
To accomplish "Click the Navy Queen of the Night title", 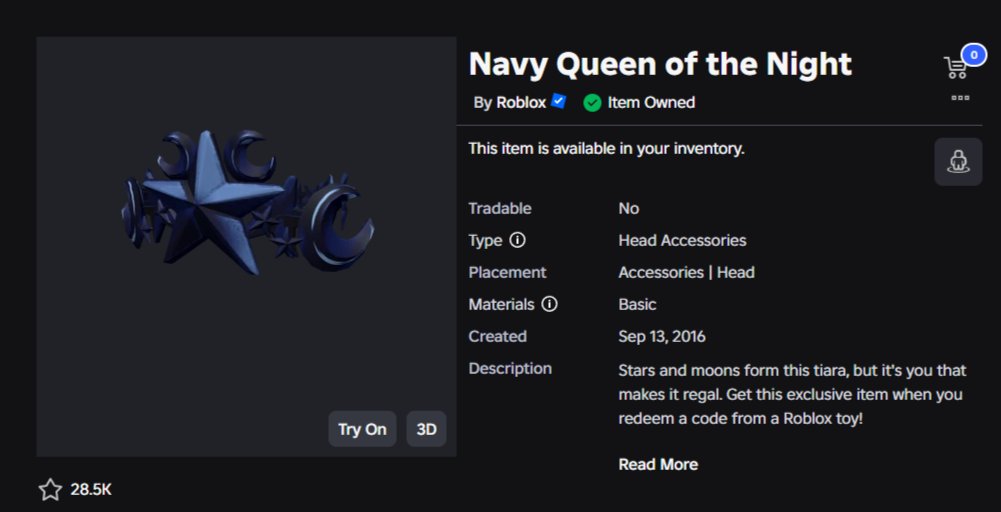I will coord(660,64).
